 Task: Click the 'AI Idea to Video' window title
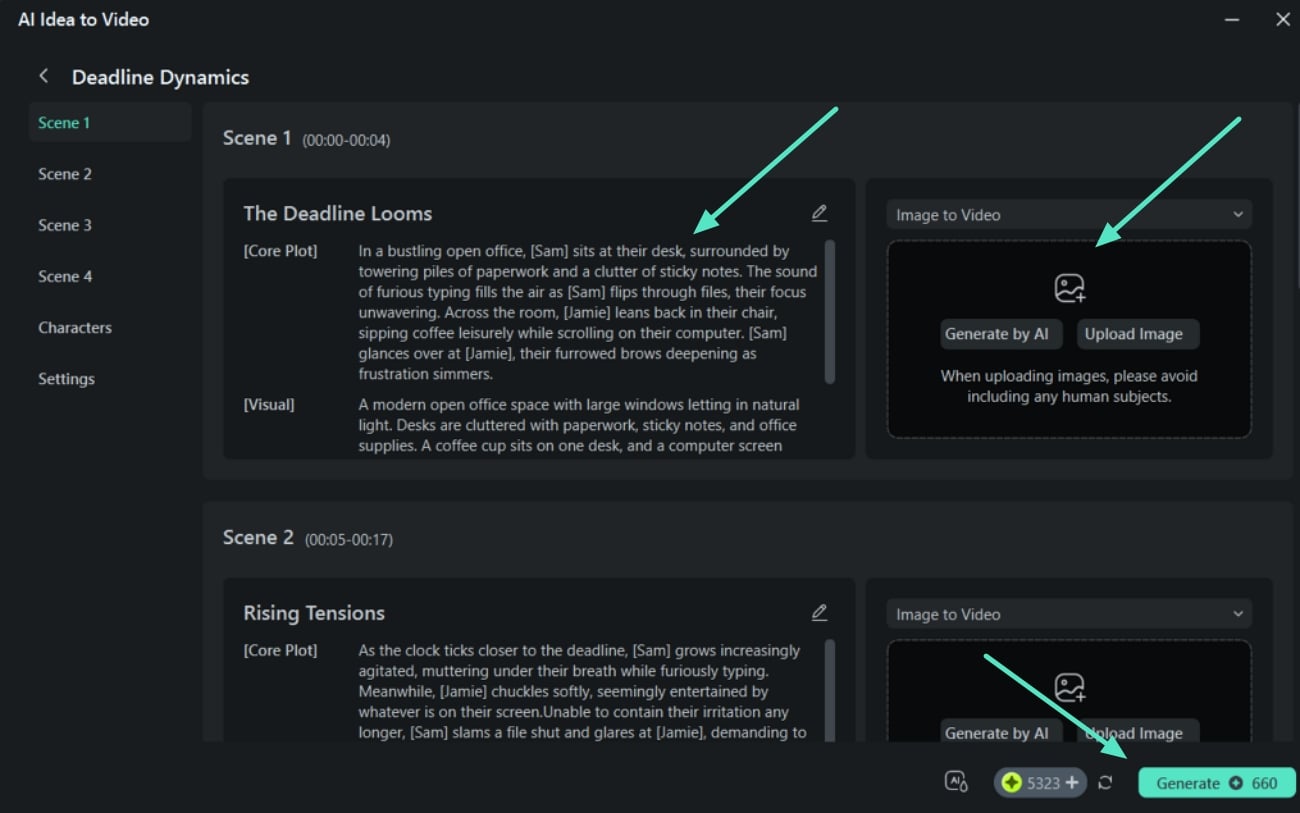tap(83, 19)
